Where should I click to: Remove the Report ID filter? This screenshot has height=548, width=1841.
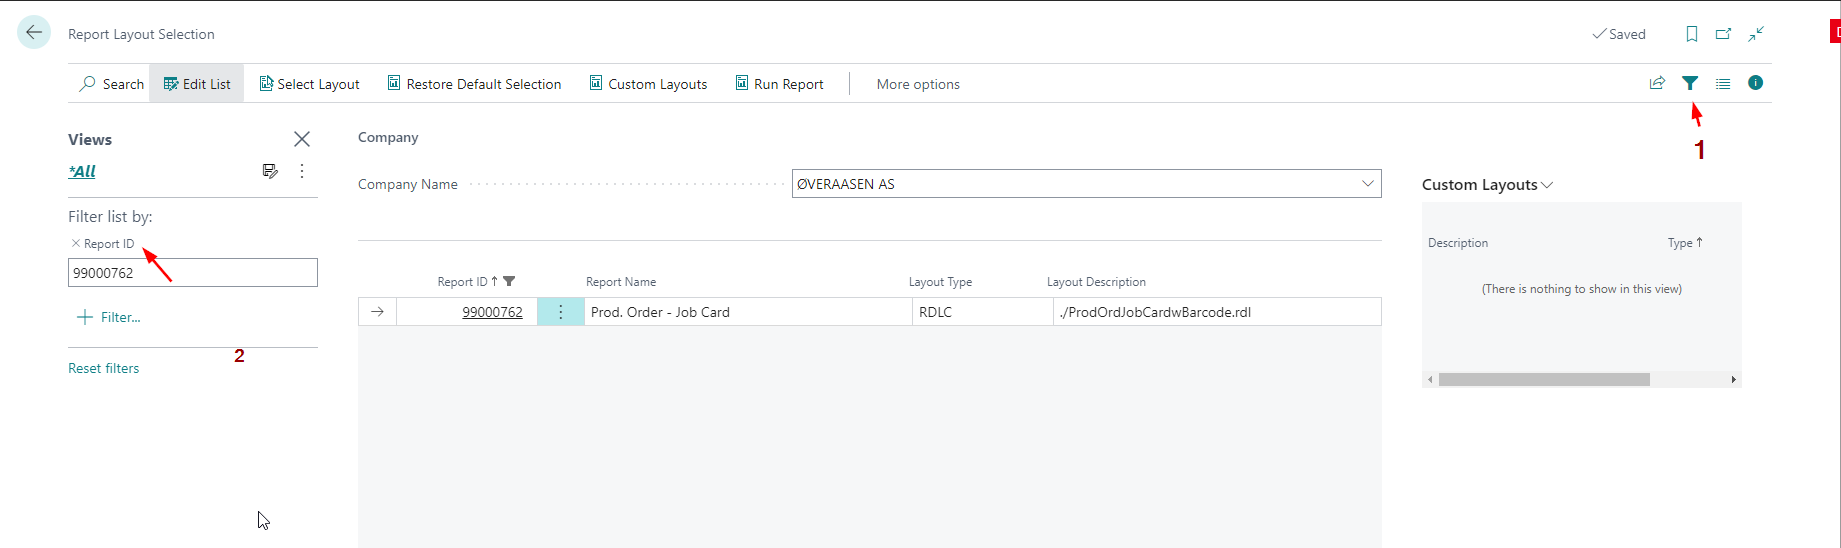pos(76,243)
